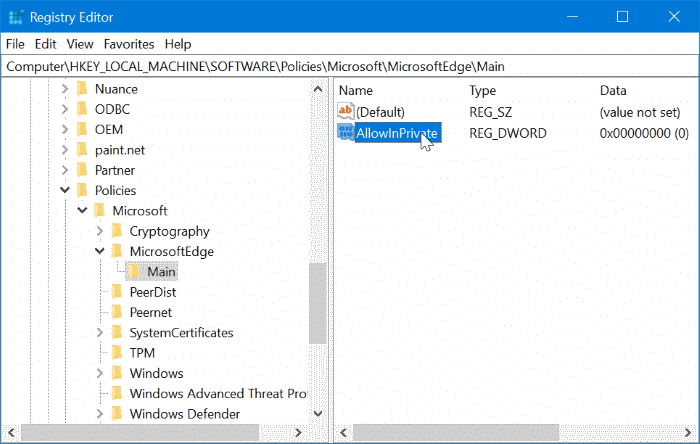The width and height of the screenshot is (700, 444).
Task: Select the PeerDist registry key
Action: (152, 292)
